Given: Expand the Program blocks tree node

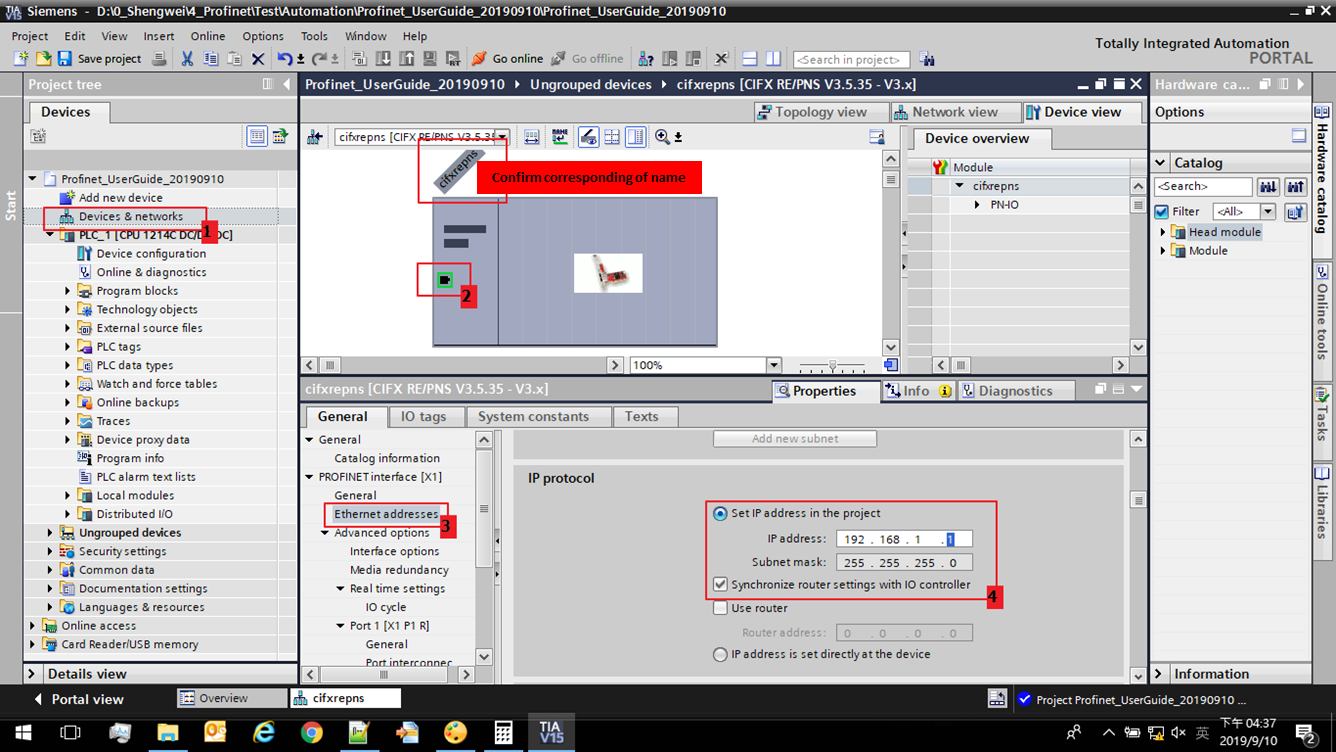Looking at the screenshot, I should tap(68, 291).
